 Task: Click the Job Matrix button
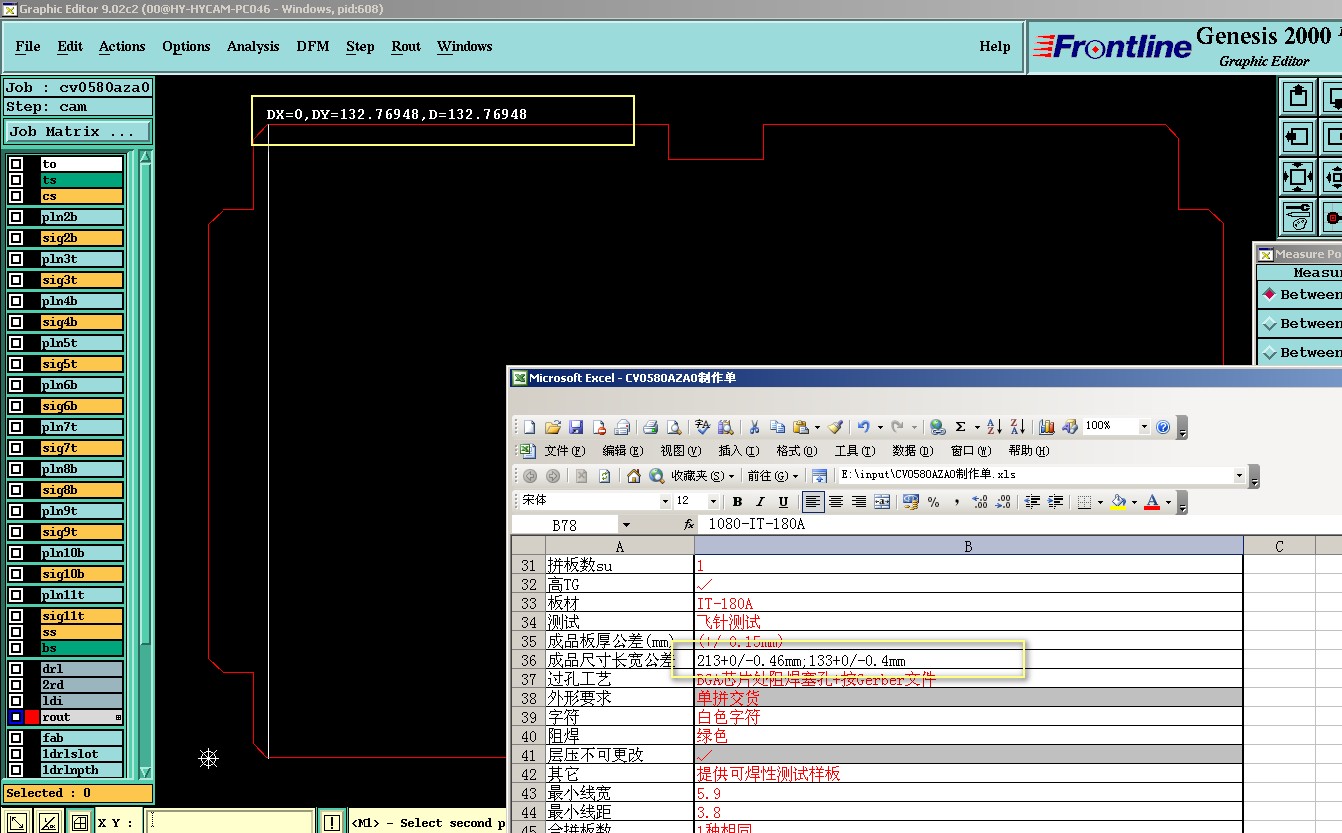click(78, 132)
